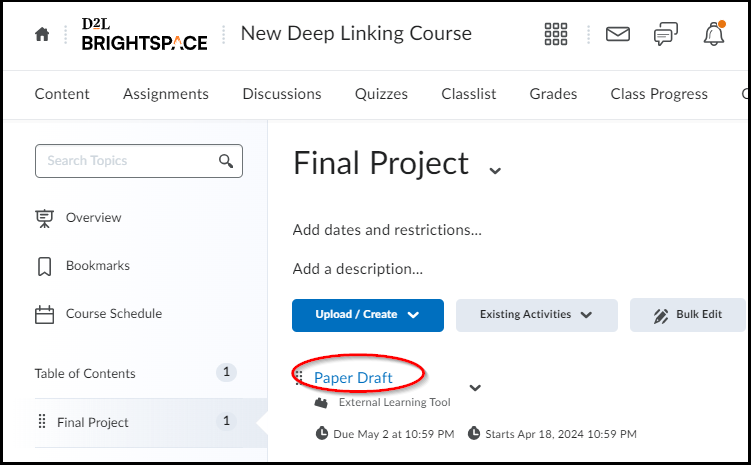The height and width of the screenshot is (465, 751).
Task: Open Existing Activities dropdown
Action: pos(536,315)
